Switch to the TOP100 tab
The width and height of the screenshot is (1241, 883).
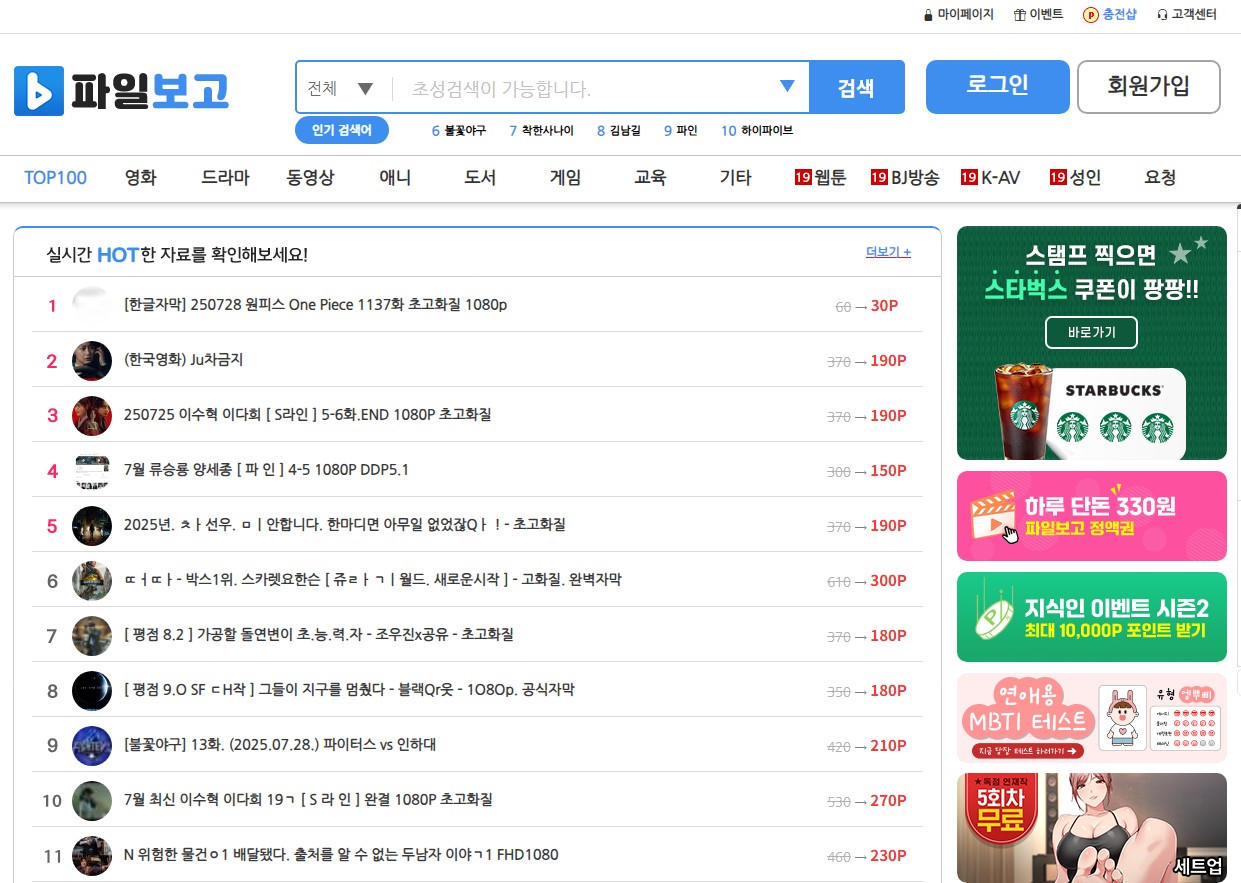click(55, 177)
